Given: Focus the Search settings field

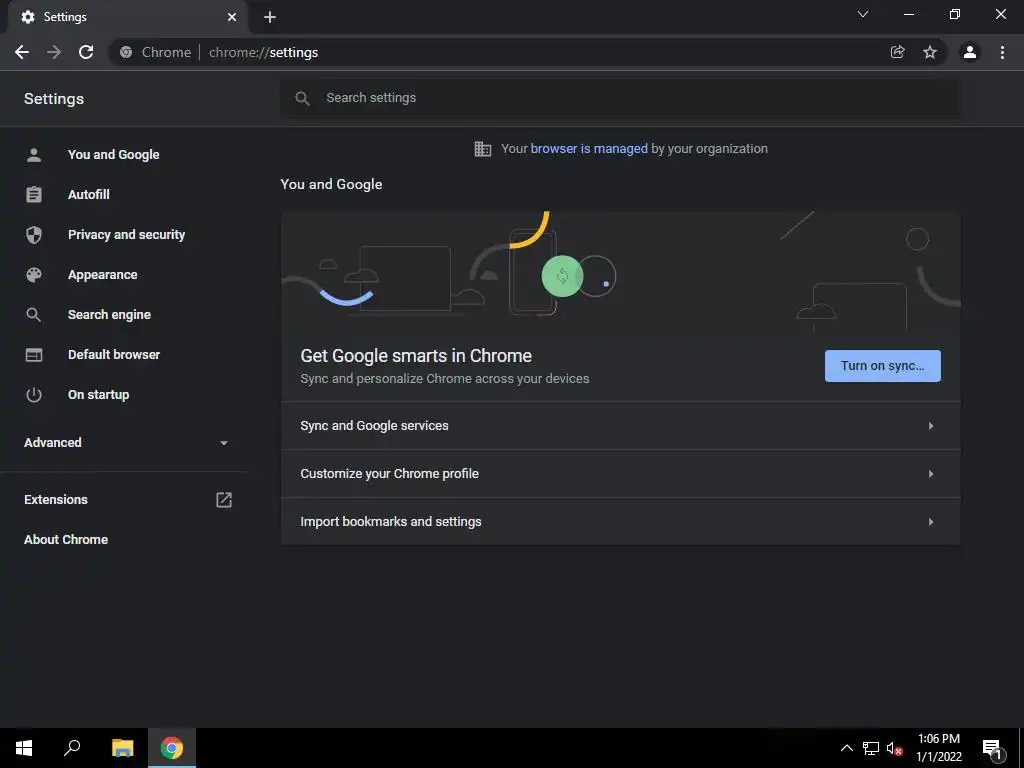Looking at the screenshot, I should (x=620, y=98).
